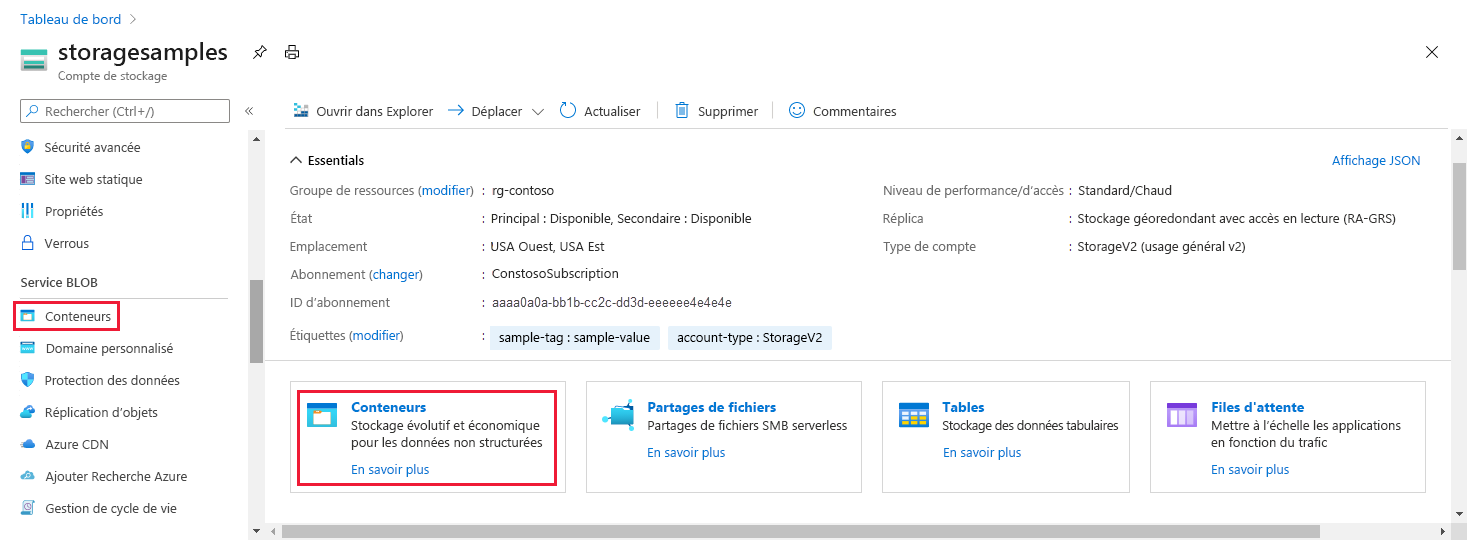This screenshot has height=540, width=1467.
Task: Open the Ajouter Recherche Azure icon
Action: 28,476
